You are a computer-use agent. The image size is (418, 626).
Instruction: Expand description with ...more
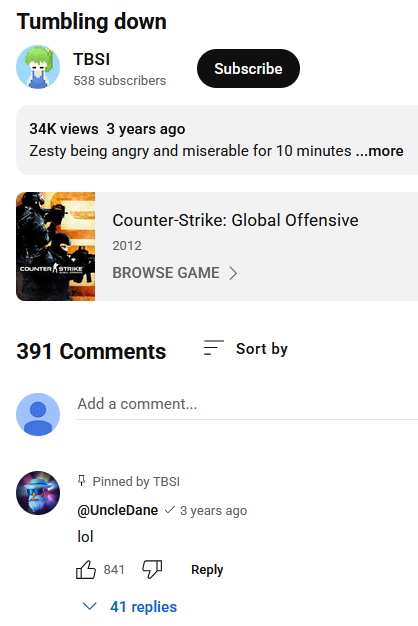(x=380, y=151)
